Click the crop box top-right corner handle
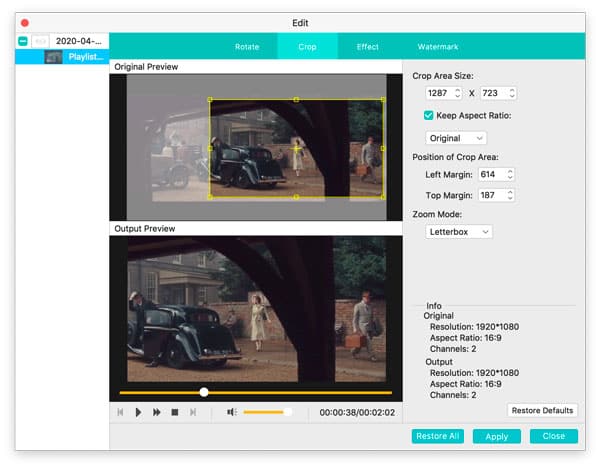Image resolution: width=600 pixels, height=468 pixels. point(383,99)
